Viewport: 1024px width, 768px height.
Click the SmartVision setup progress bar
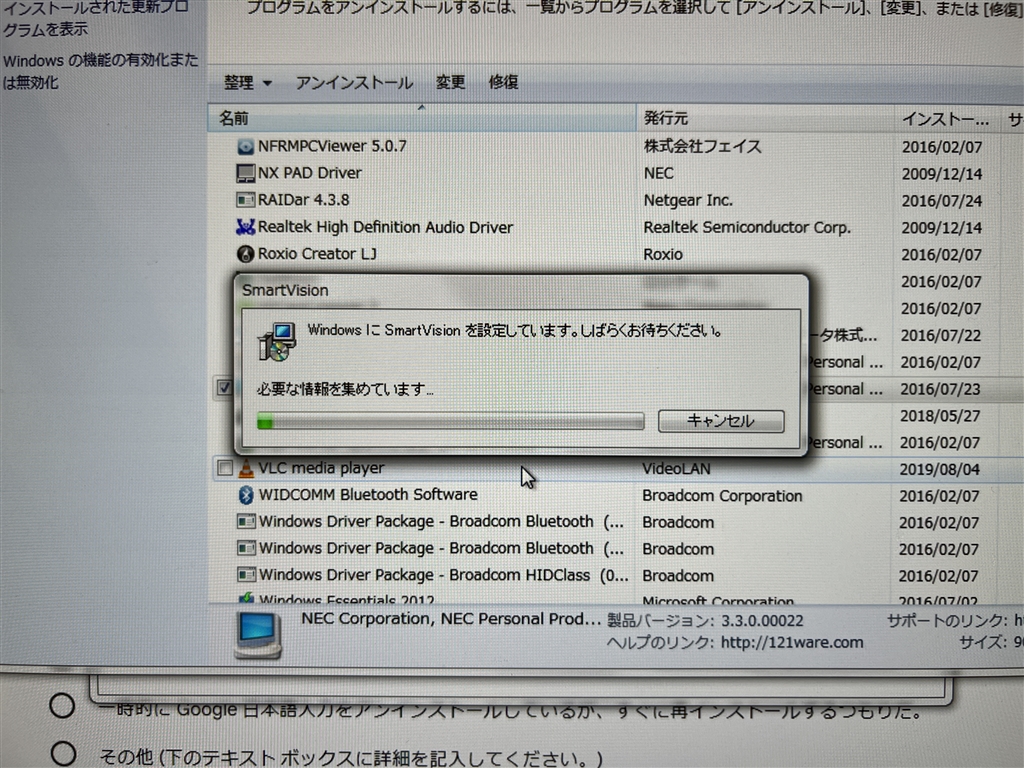[450, 421]
